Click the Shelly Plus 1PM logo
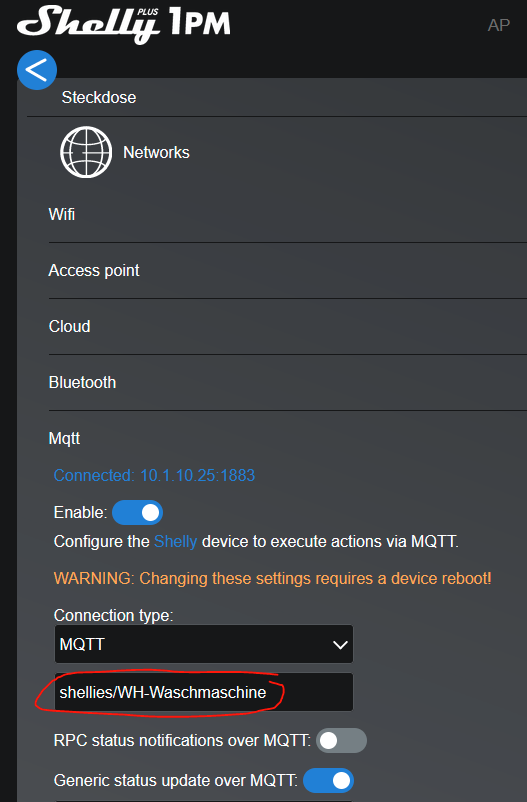 [124, 24]
